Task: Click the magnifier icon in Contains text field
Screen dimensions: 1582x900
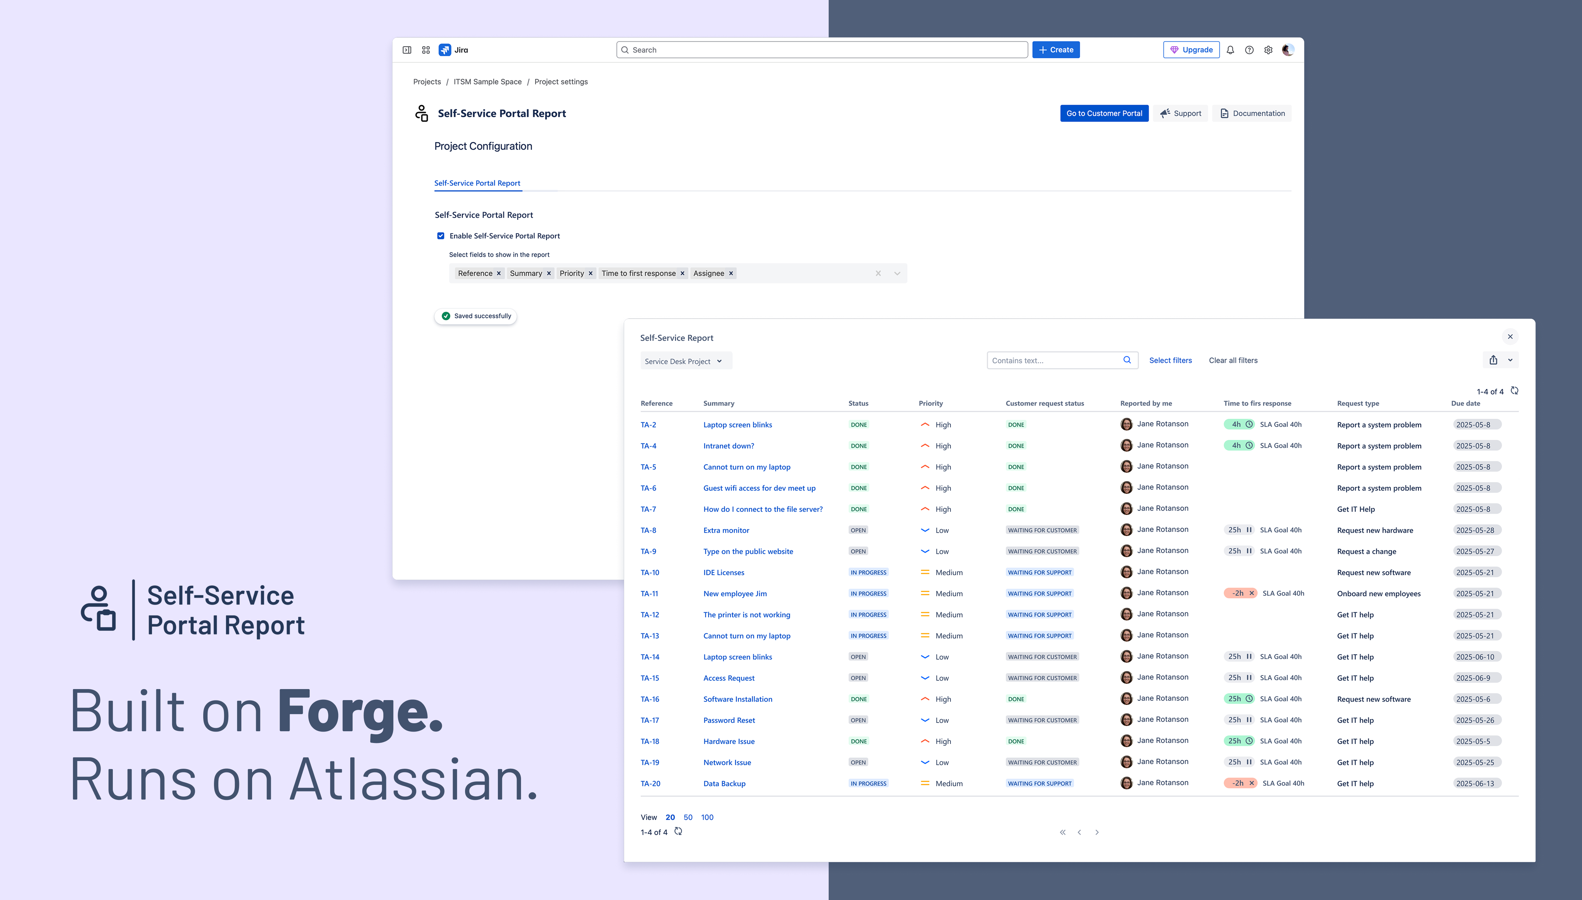Action: pos(1127,360)
